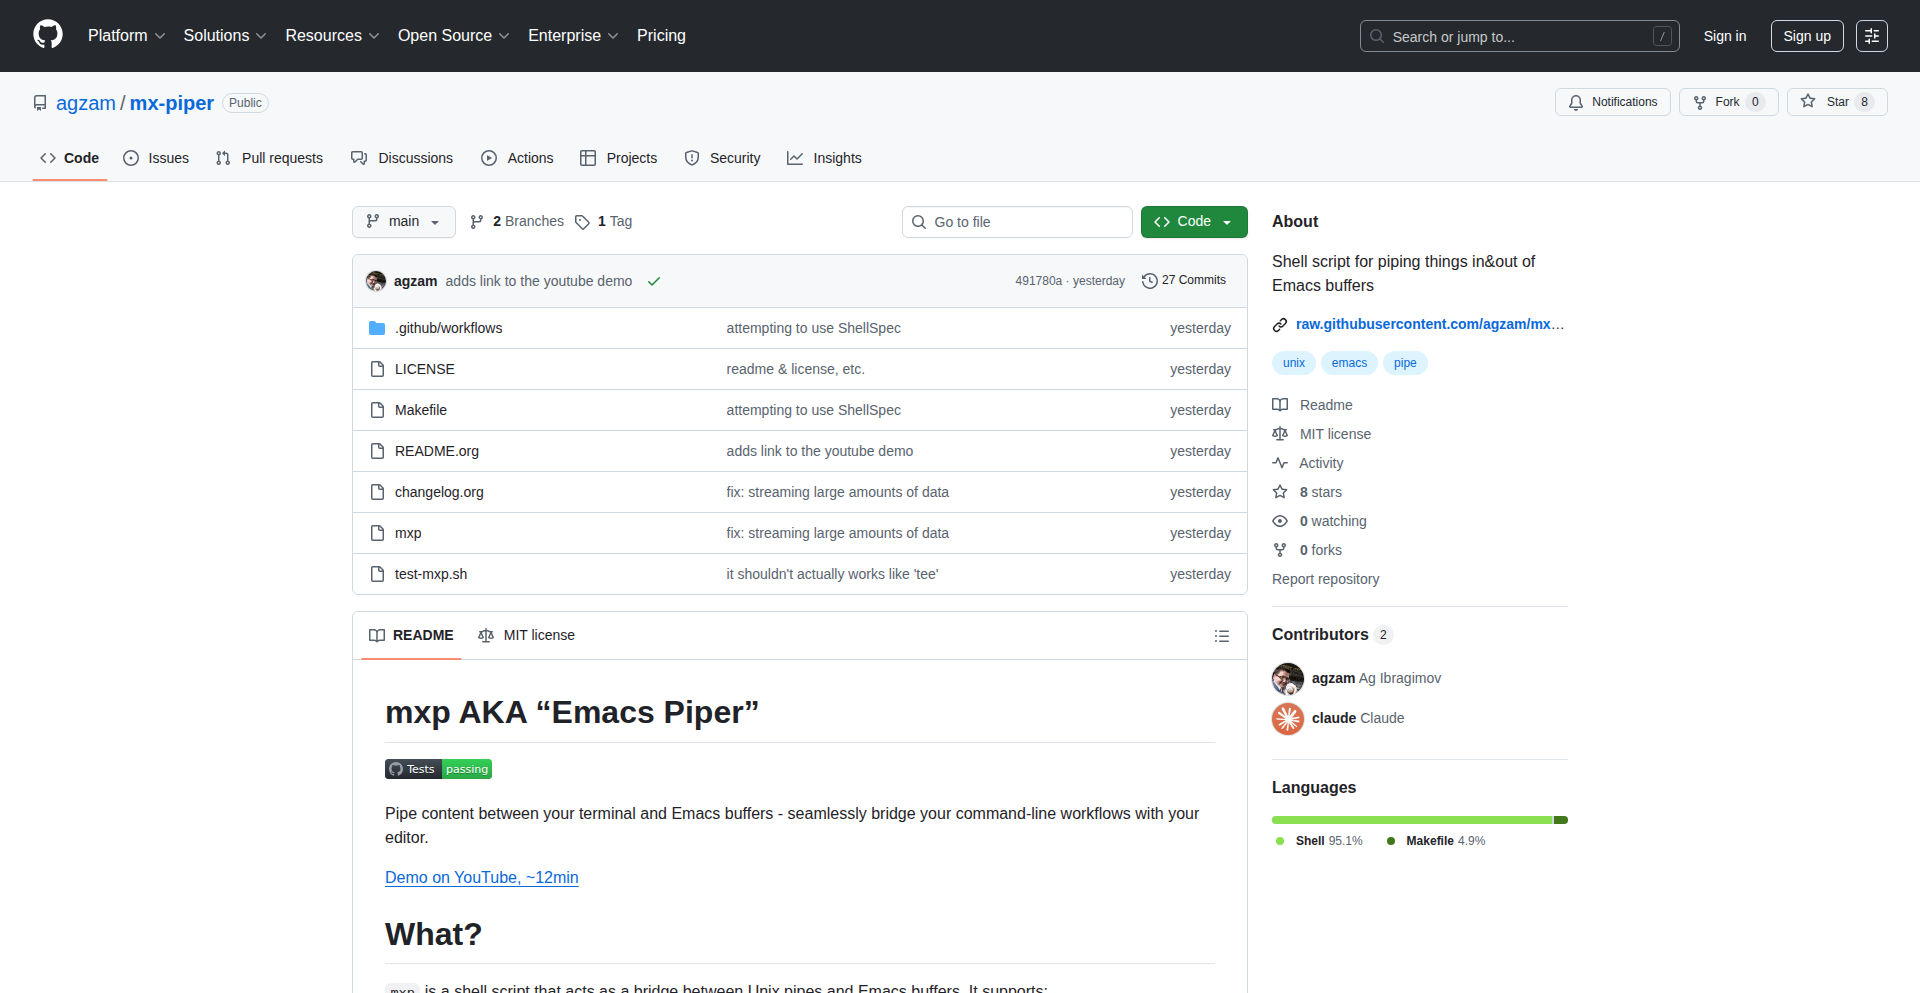Open the Demo on YouTube link

[x=481, y=878]
